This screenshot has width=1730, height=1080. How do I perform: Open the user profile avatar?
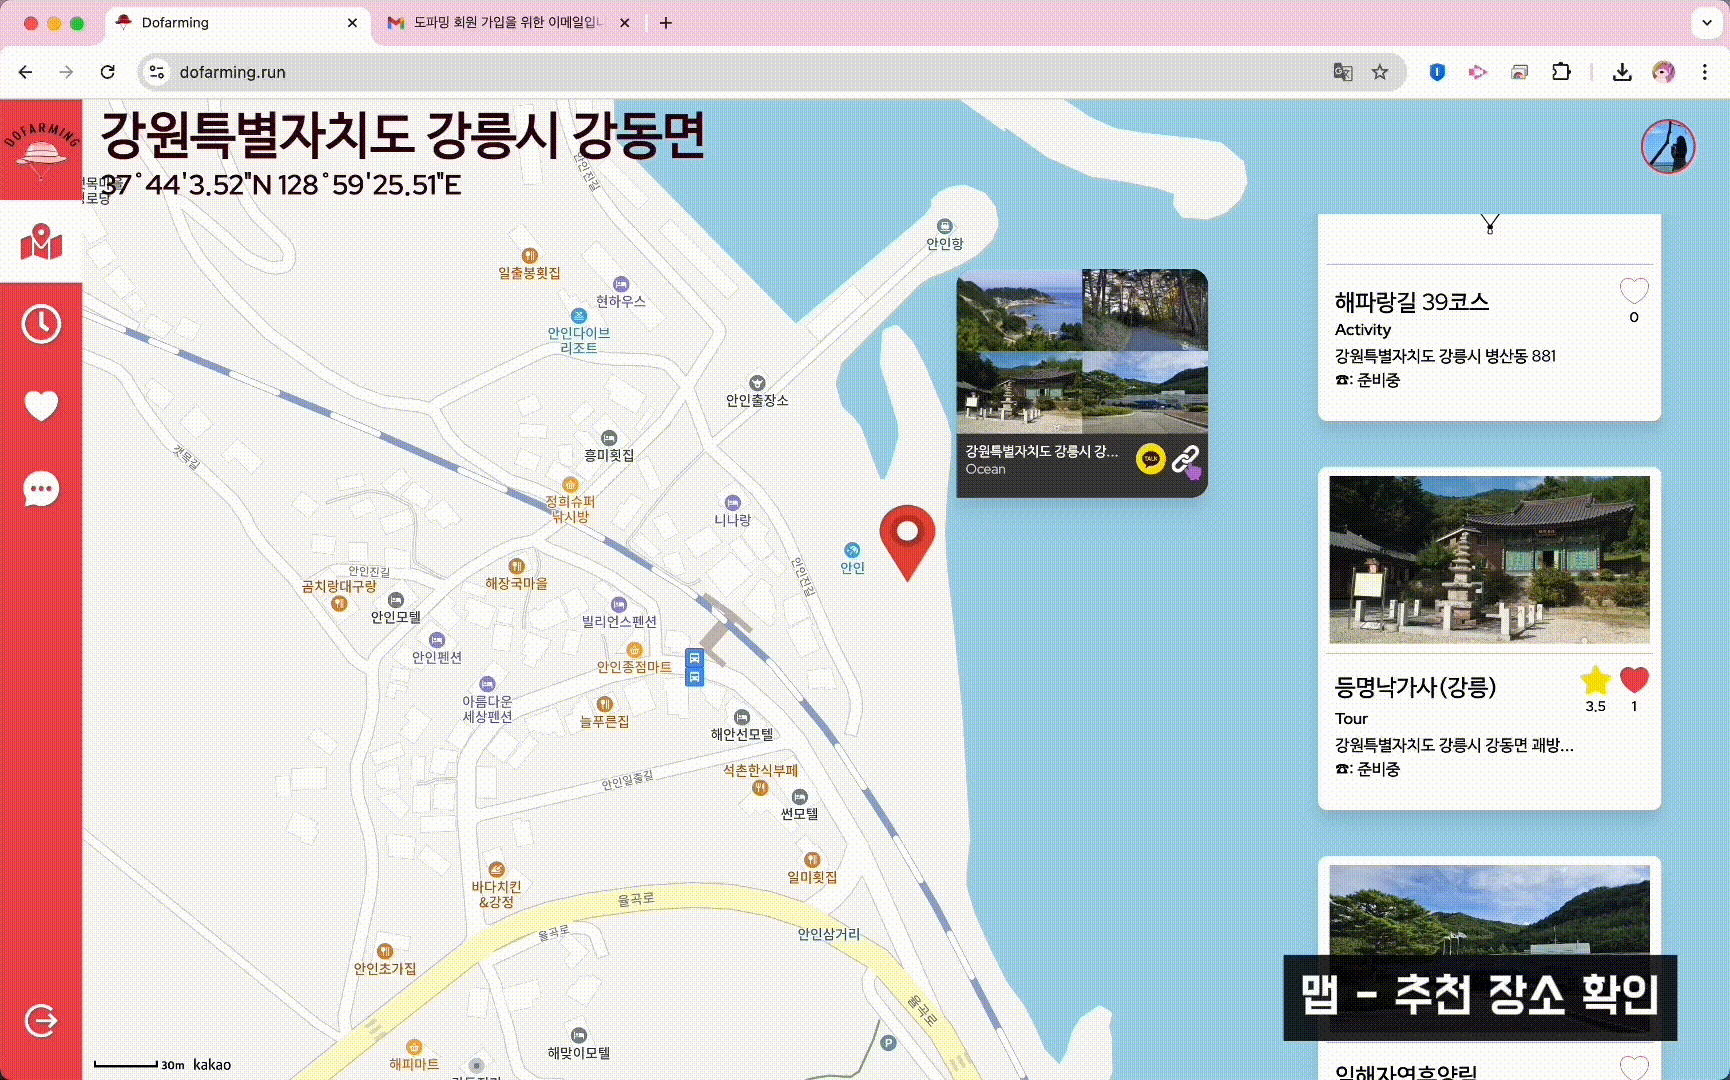[1668, 147]
